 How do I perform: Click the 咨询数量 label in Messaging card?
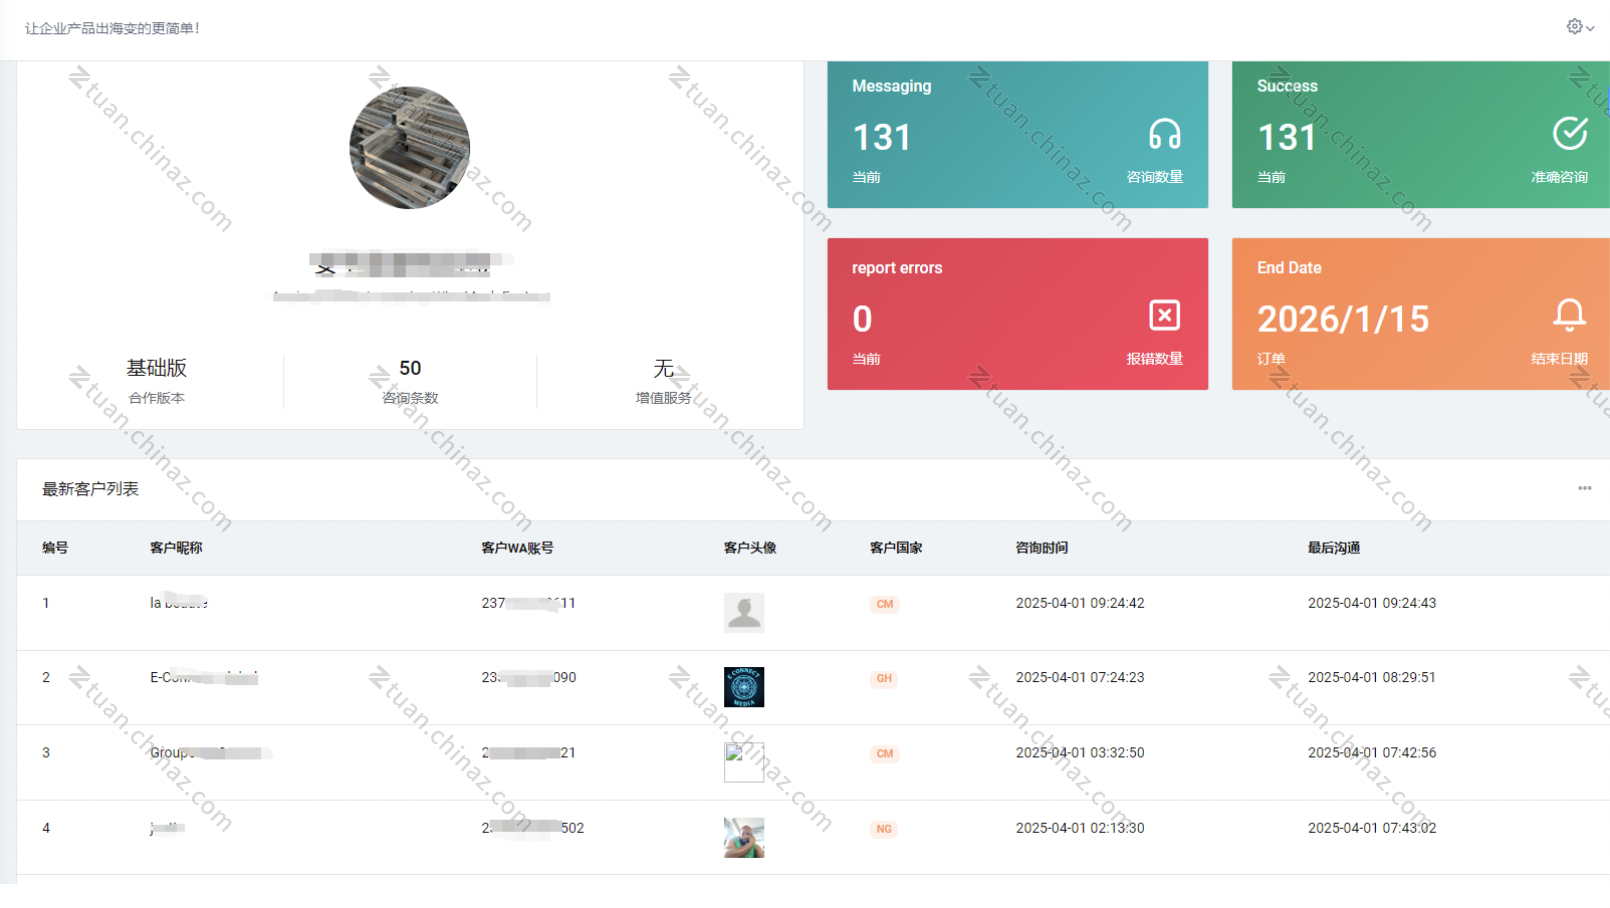point(1155,177)
